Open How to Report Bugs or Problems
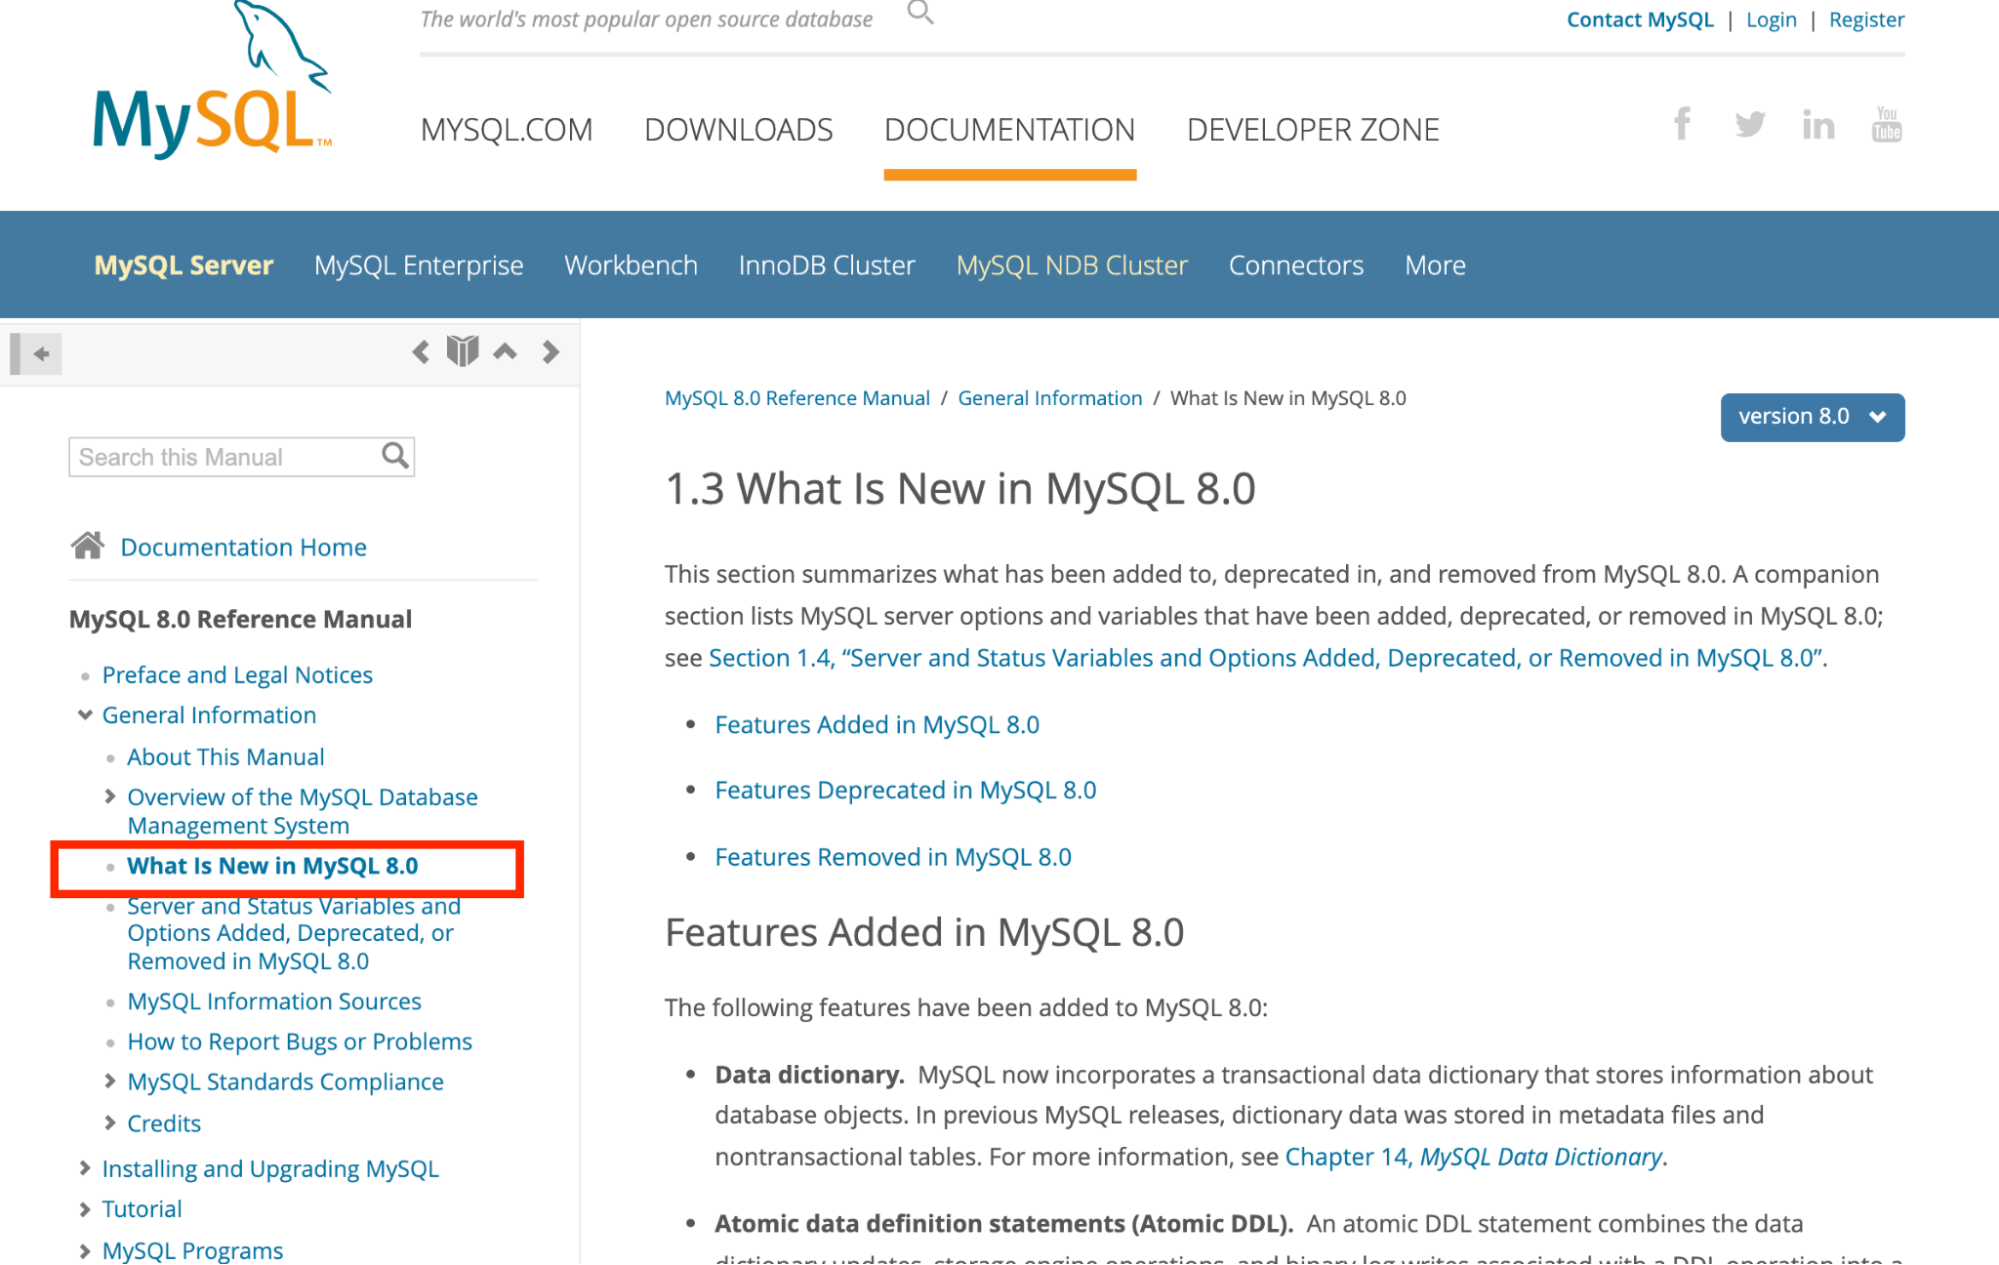Viewport: 1999px width, 1265px height. coord(299,1041)
